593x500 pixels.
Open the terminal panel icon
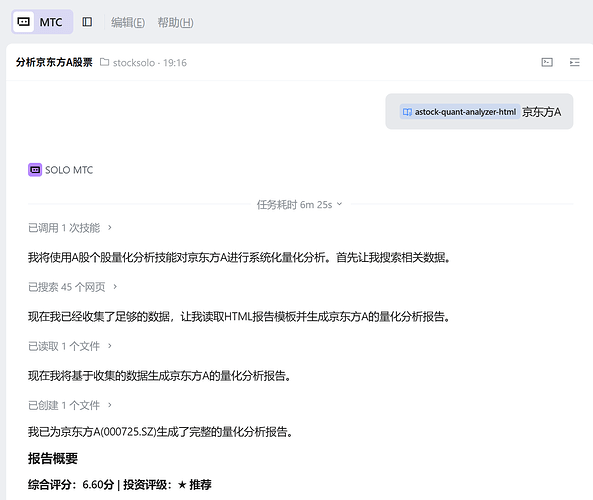coord(547,62)
